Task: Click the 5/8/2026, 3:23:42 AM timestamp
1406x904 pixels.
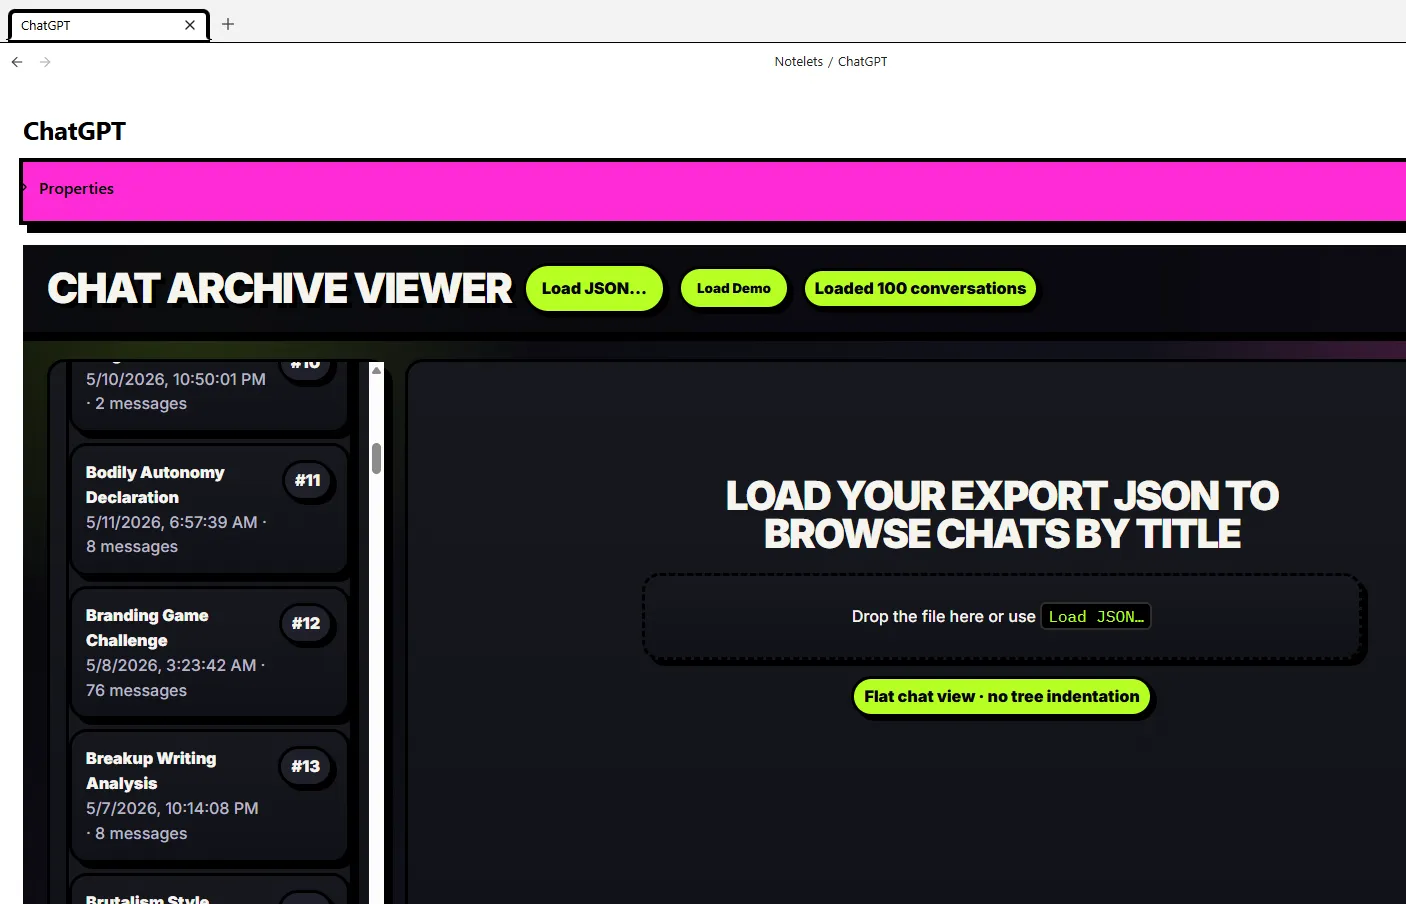Action: tap(171, 665)
